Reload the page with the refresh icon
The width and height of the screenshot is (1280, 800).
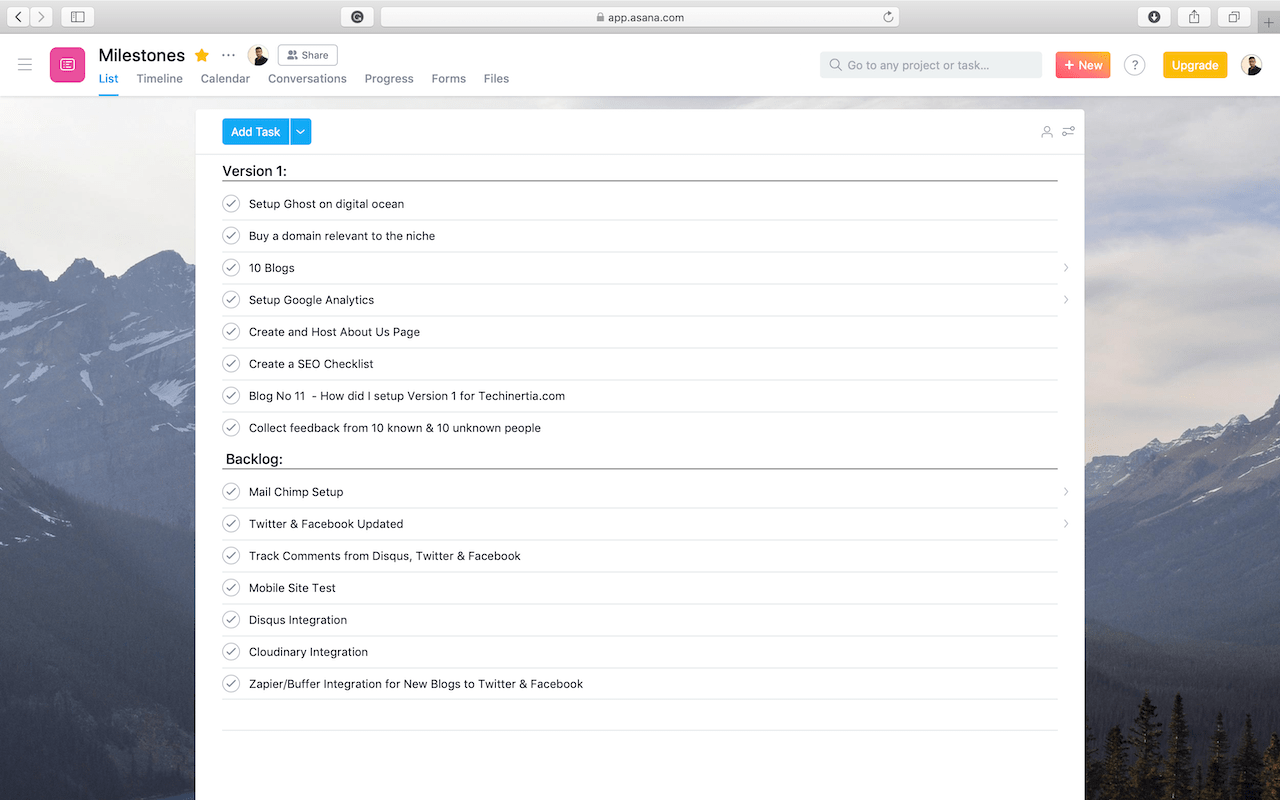point(888,17)
